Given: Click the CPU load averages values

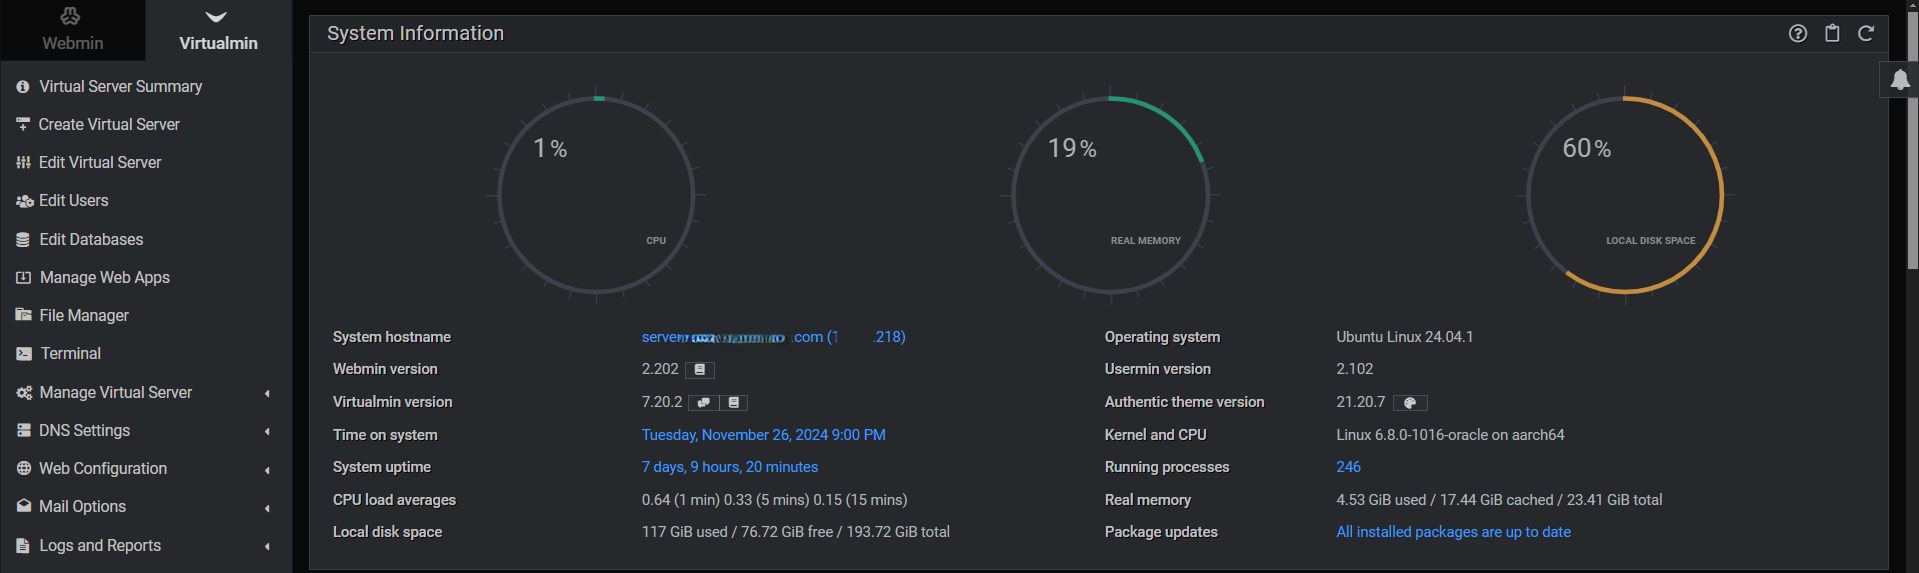Looking at the screenshot, I should tap(774, 500).
